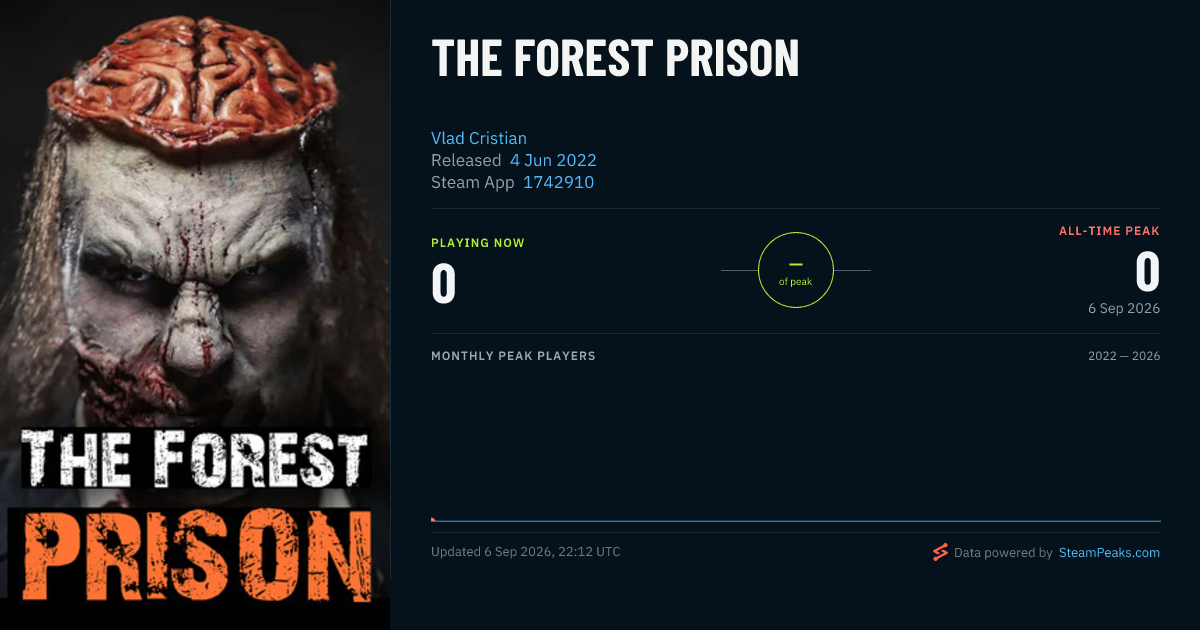Click the Updated timestamp text
The height and width of the screenshot is (630, 1200).
[x=526, y=552]
